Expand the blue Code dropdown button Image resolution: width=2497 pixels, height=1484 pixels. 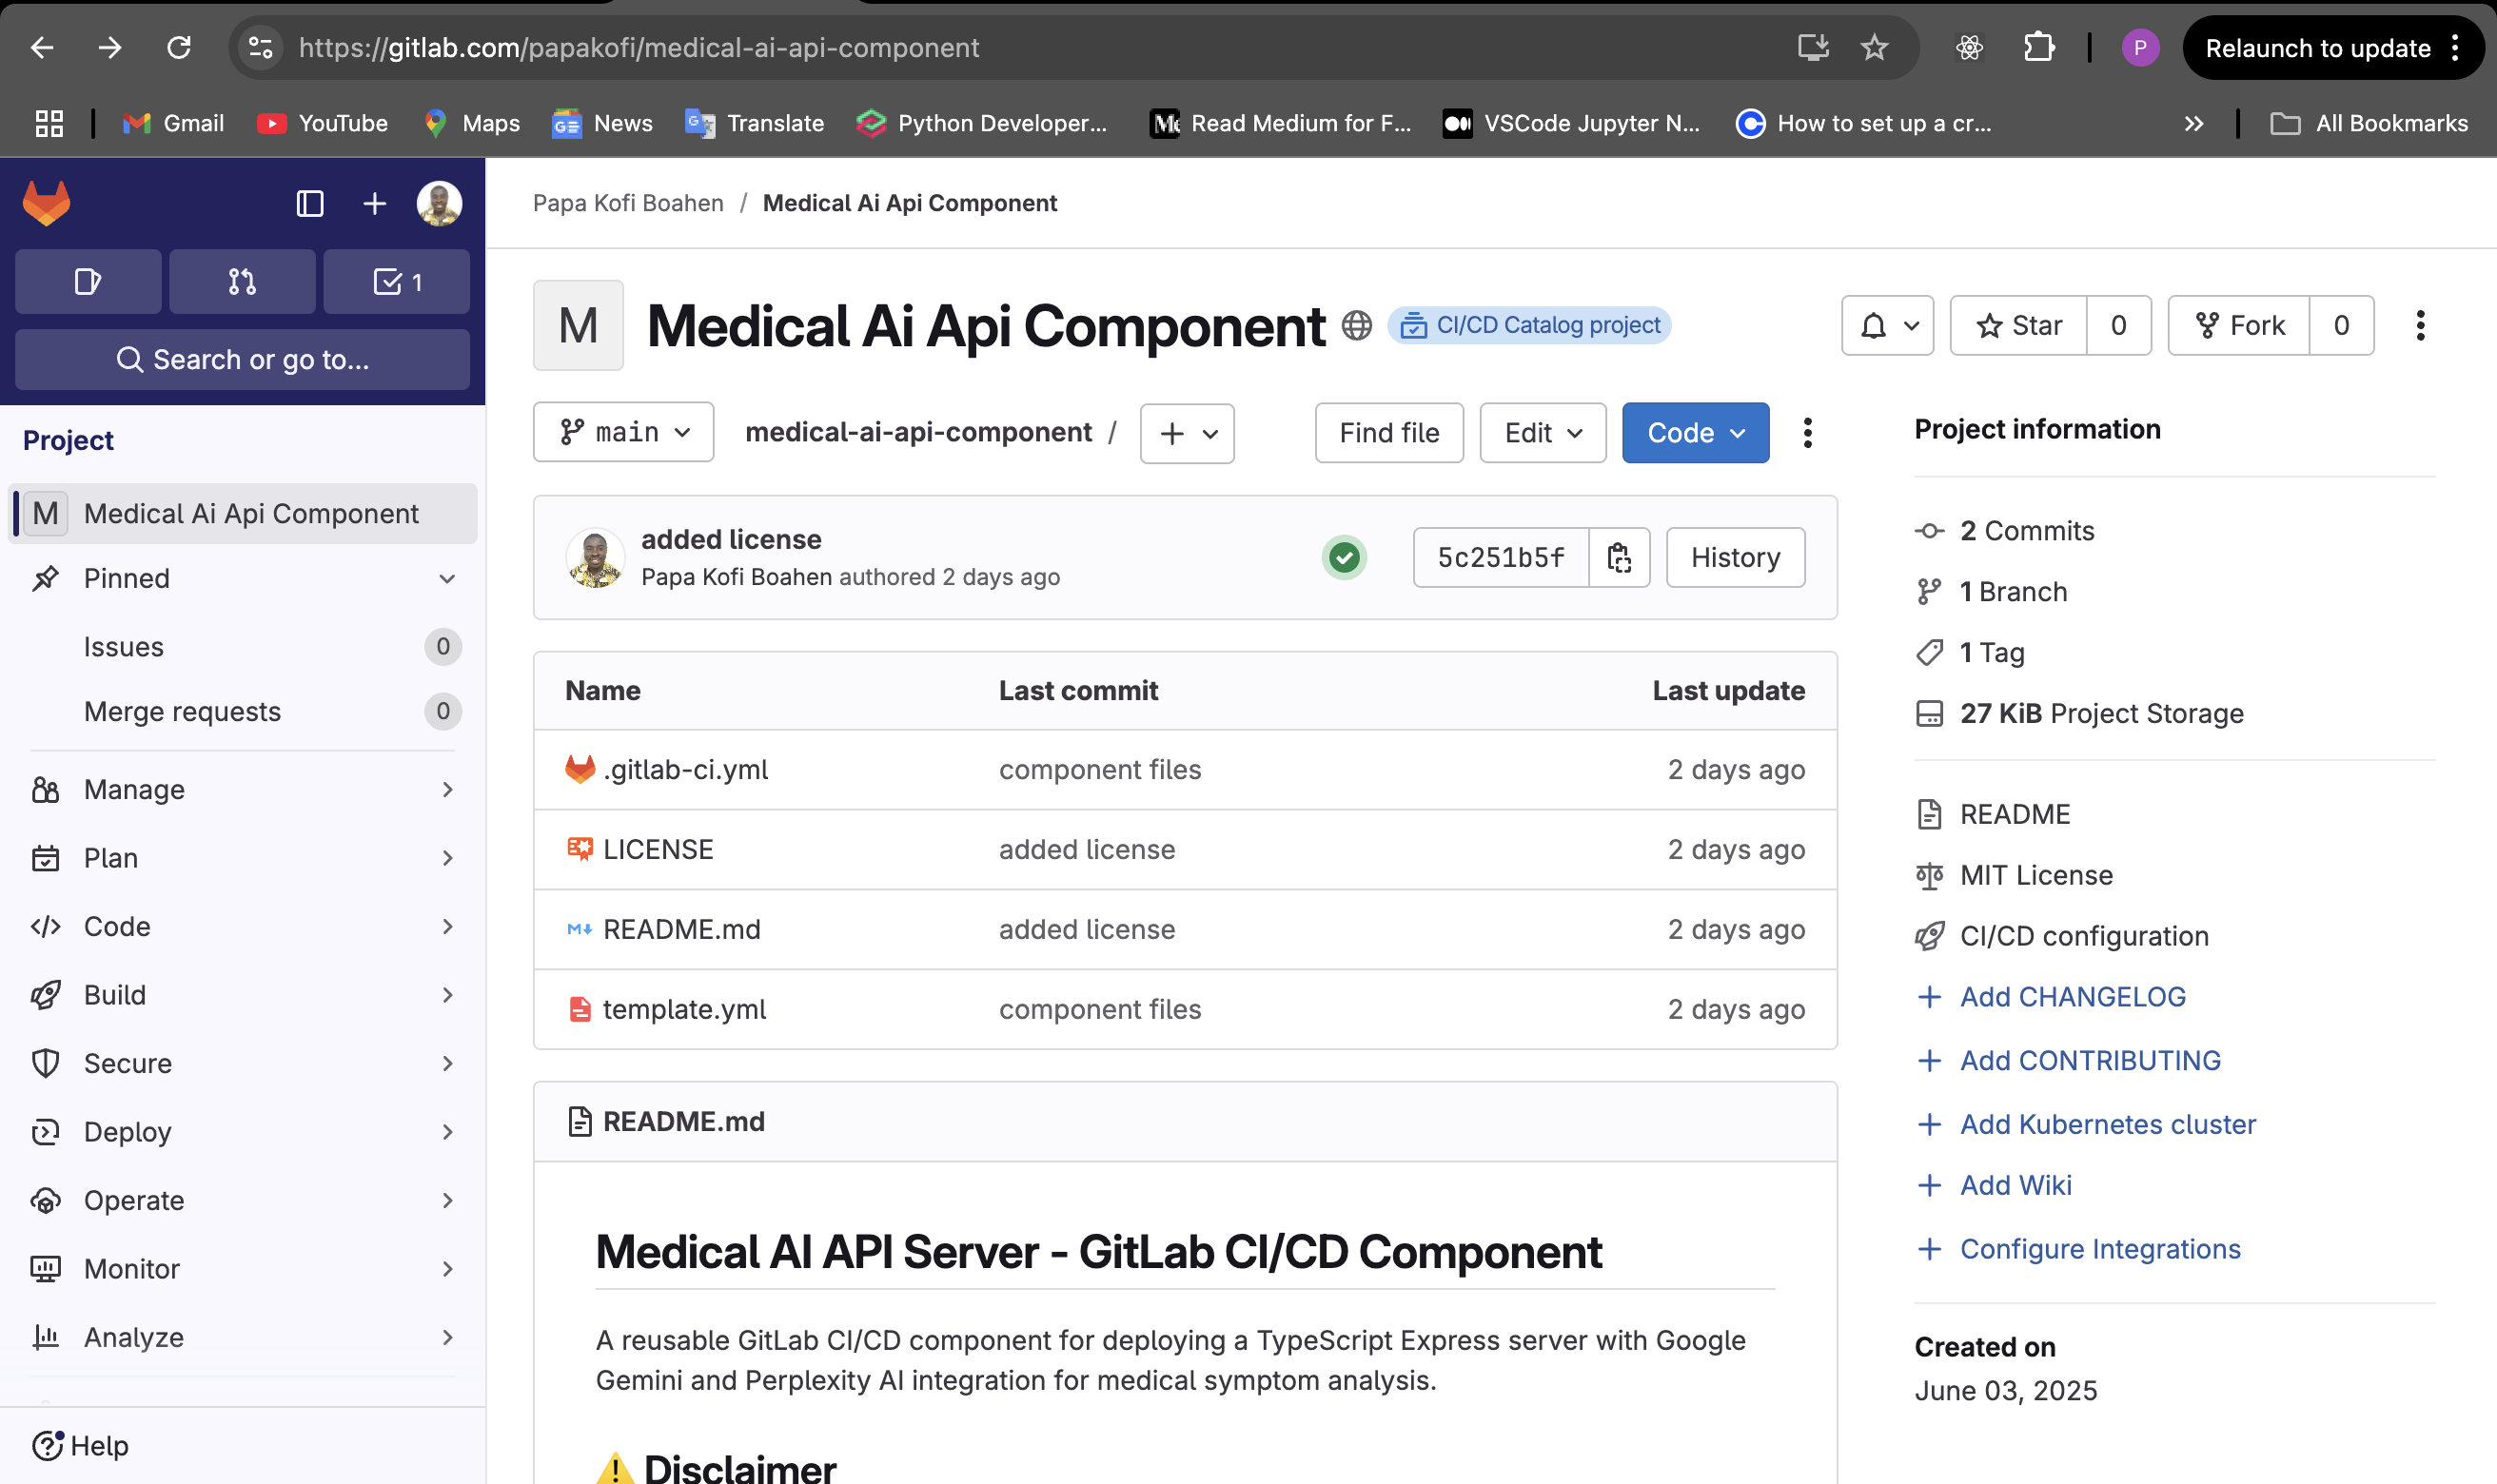(1695, 433)
